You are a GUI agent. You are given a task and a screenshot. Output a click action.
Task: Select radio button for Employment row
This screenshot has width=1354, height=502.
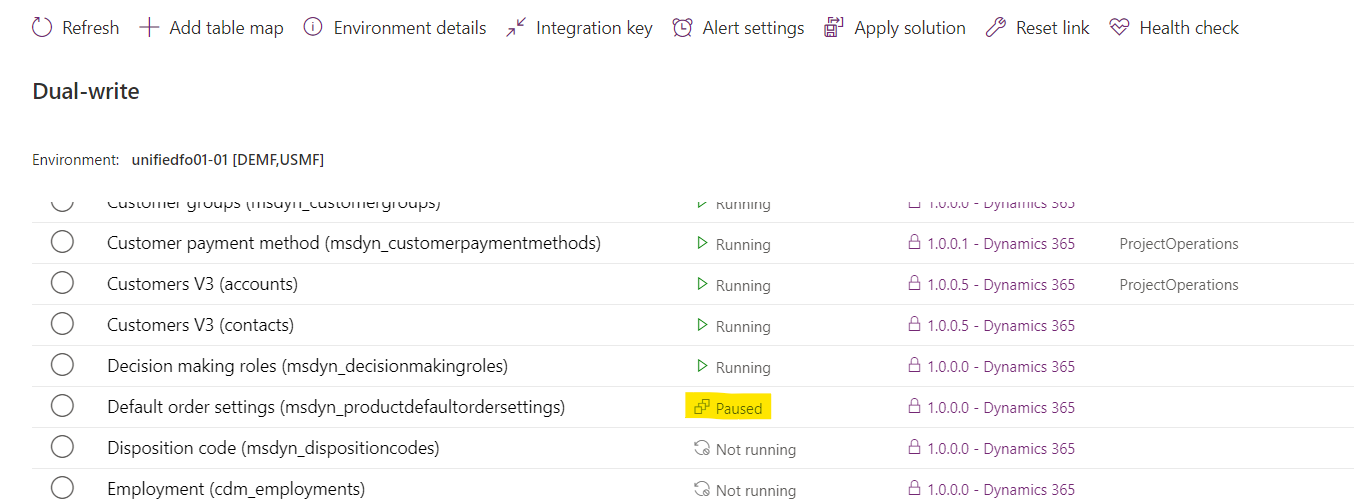coord(62,489)
